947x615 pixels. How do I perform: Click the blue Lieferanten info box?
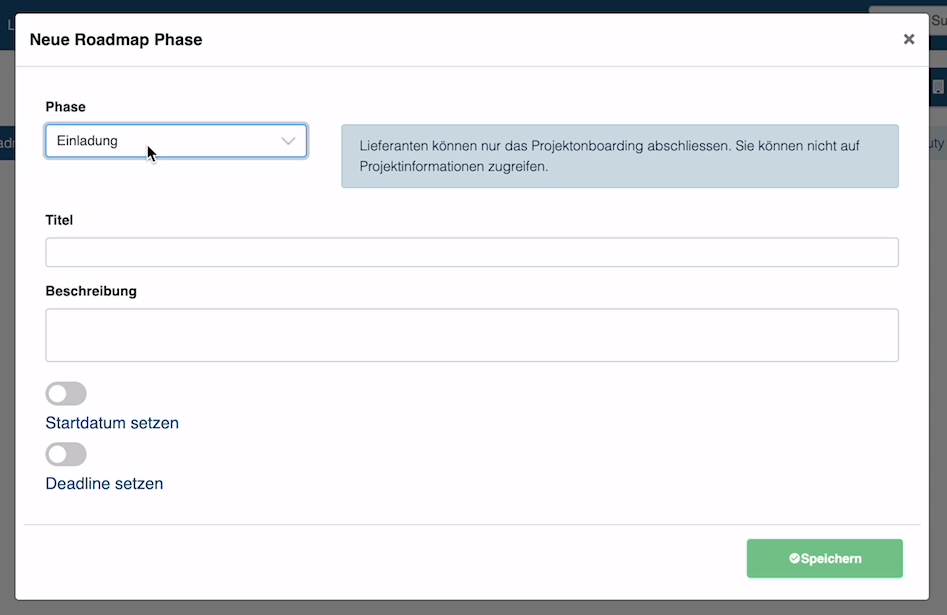point(621,156)
